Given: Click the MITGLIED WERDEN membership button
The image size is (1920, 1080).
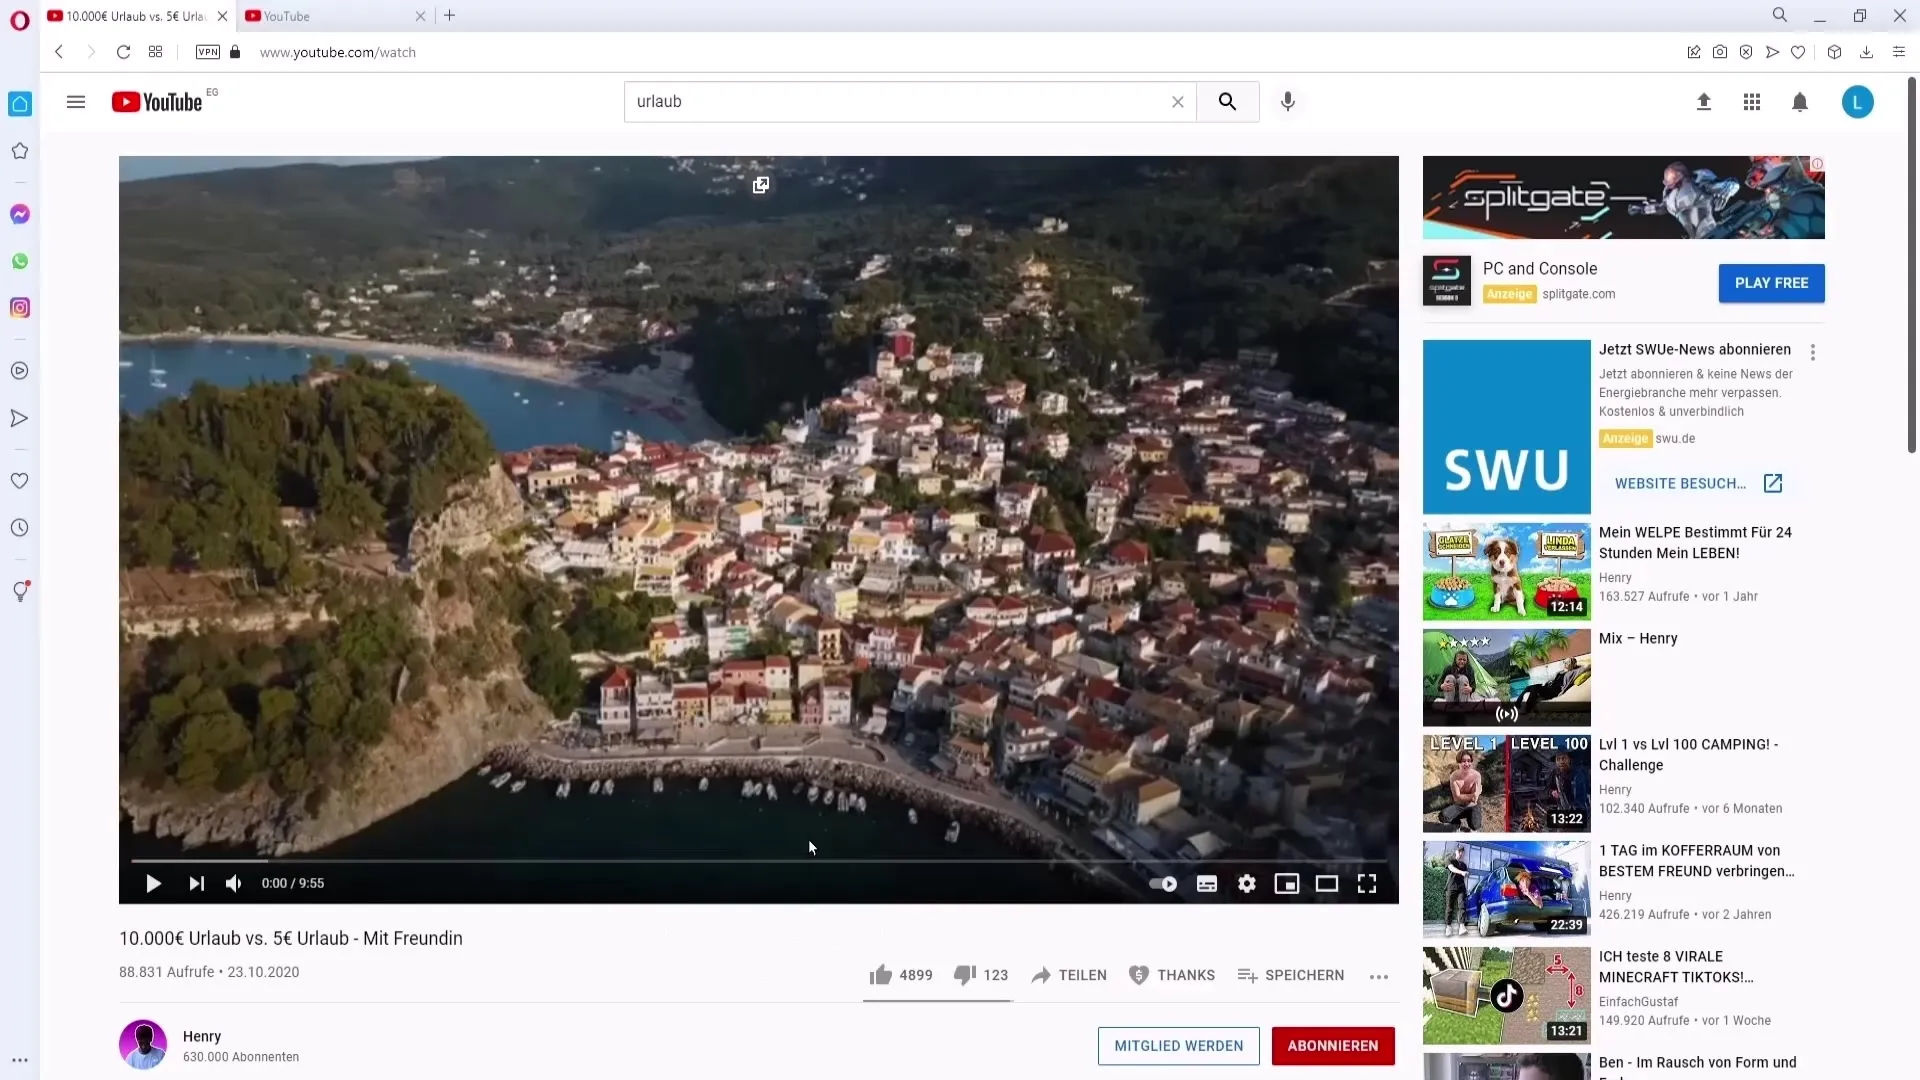Looking at the screenshot, I should (x=1179, y=1046).
